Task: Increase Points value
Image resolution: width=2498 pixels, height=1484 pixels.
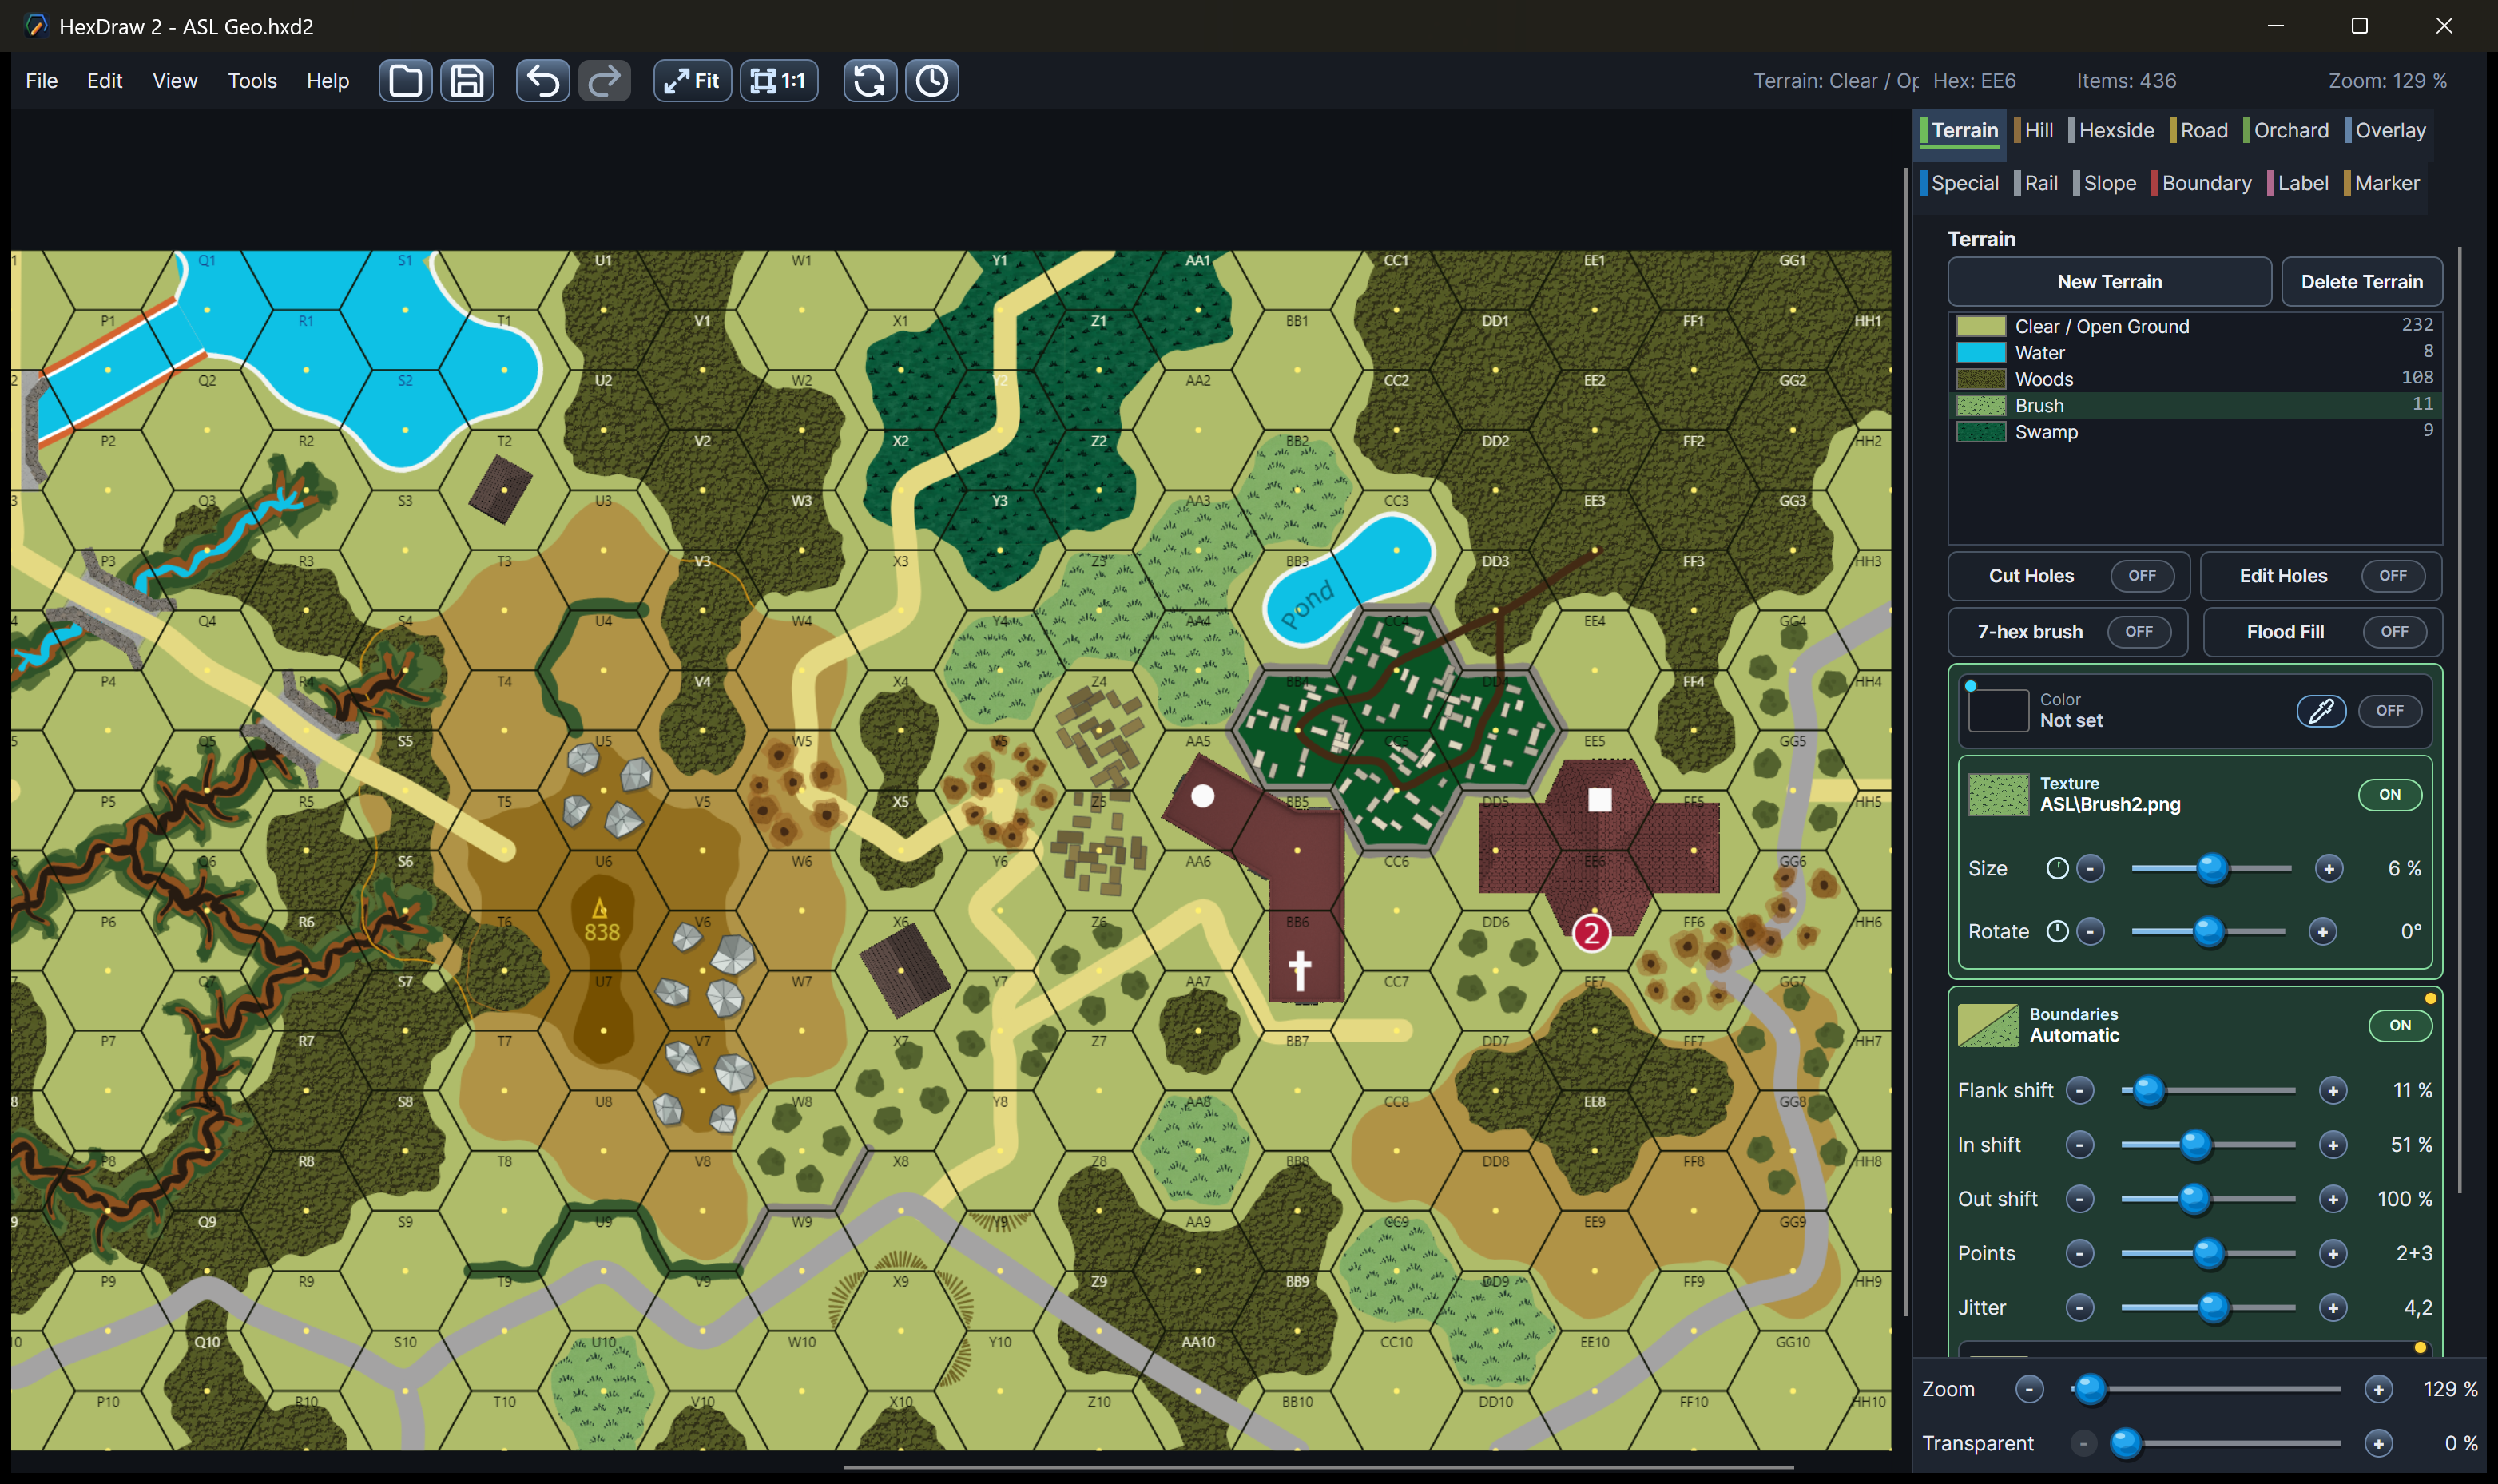Action: click(x=2333, y=1253)
